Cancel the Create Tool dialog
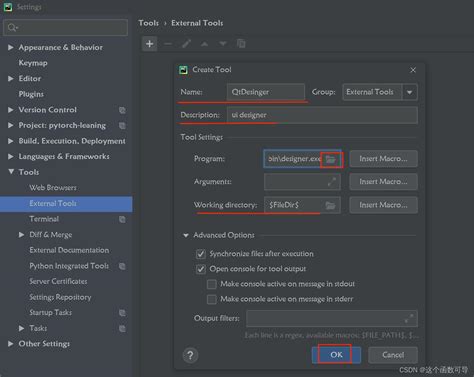Viewport: 474px width, 377px height. tap(393, 355)
